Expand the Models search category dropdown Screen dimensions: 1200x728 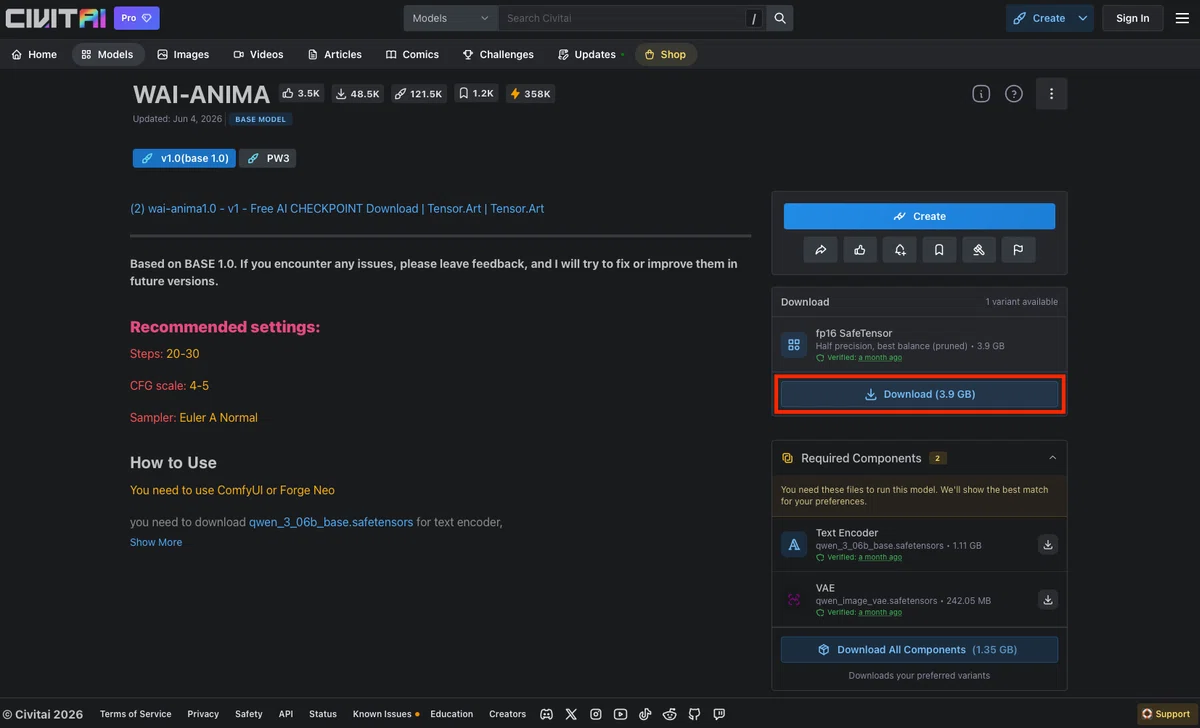[451, 18]
